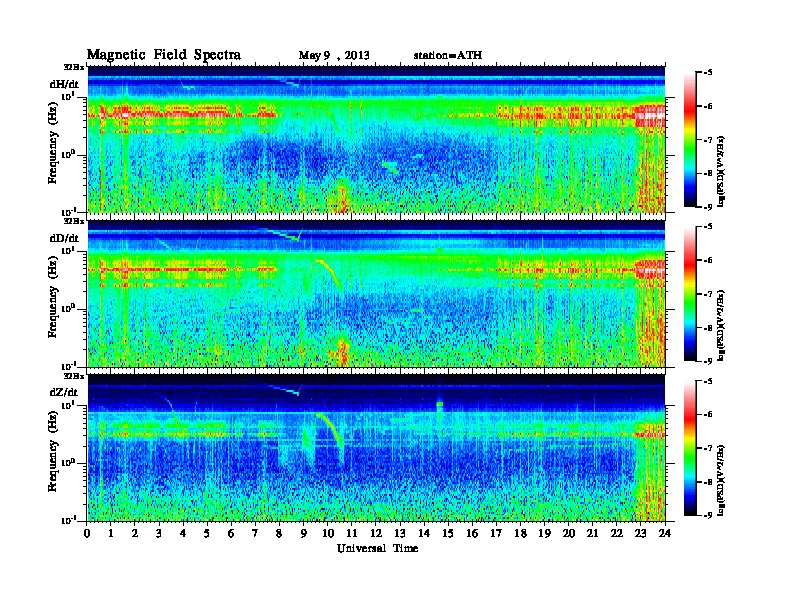The height and width of the screenshot is (612, 792).
Task: Click hour "20" on the Universal Time axis
Action: tap(569, 533)
